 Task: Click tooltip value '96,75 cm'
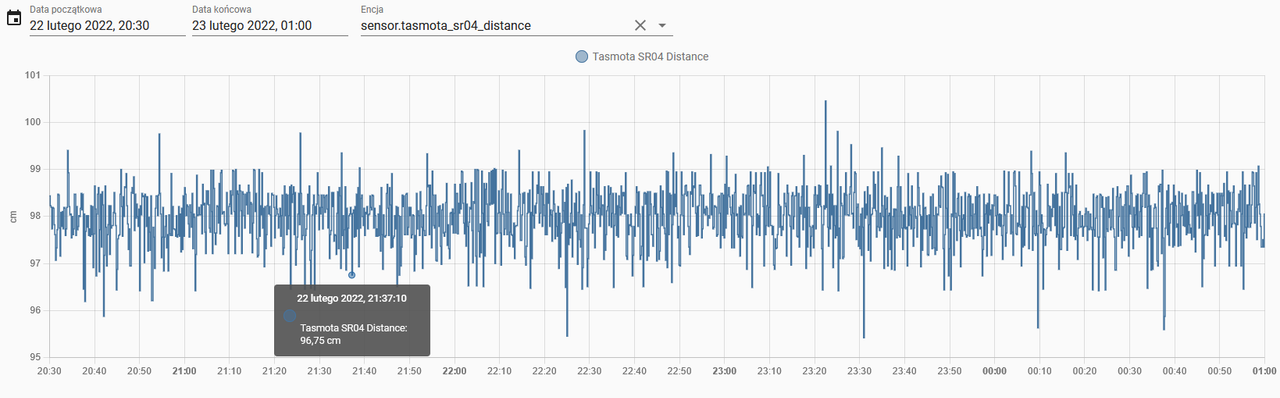click(x=321, y=341)
